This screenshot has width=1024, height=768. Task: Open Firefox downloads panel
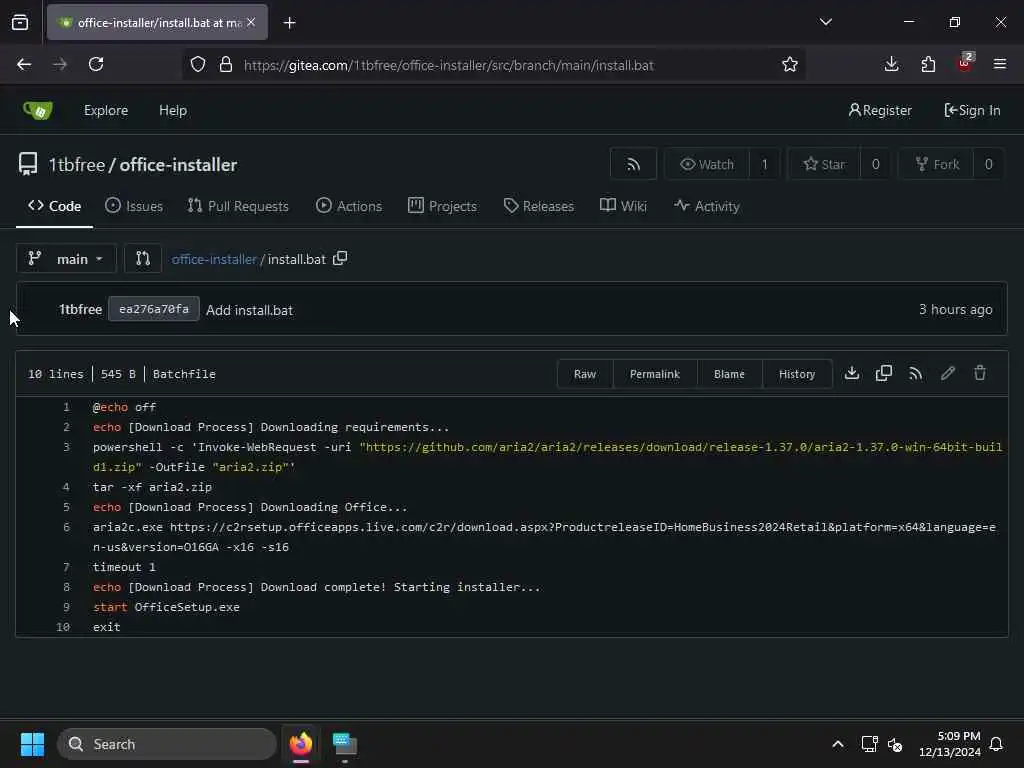pyautogui.click(x=891, y=64)
